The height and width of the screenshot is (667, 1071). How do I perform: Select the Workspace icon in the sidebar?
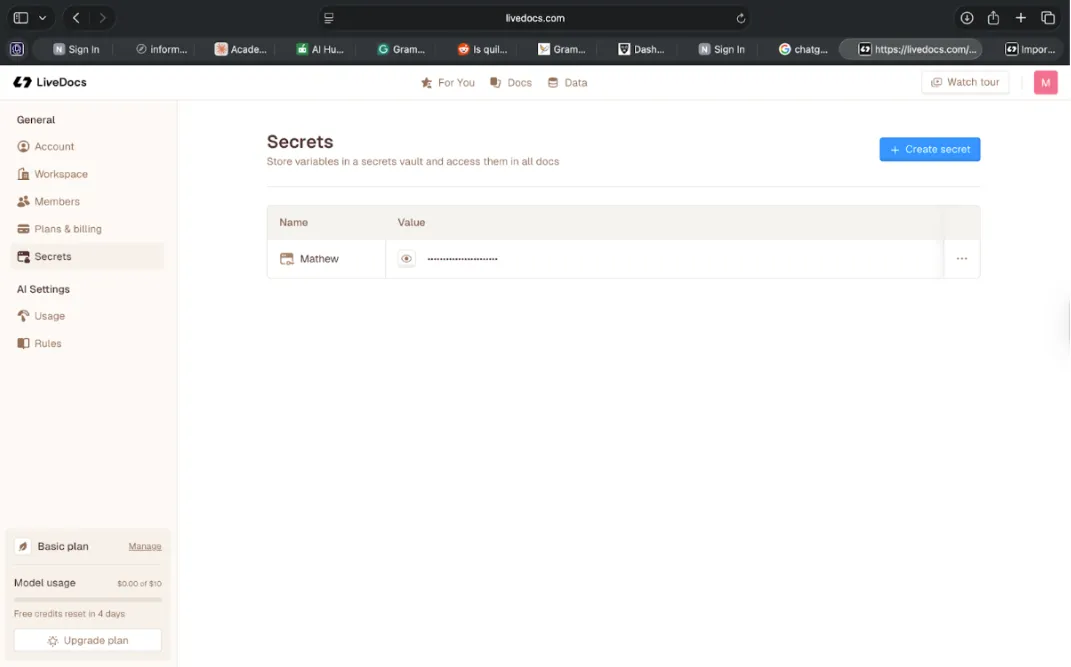point(22,174)
